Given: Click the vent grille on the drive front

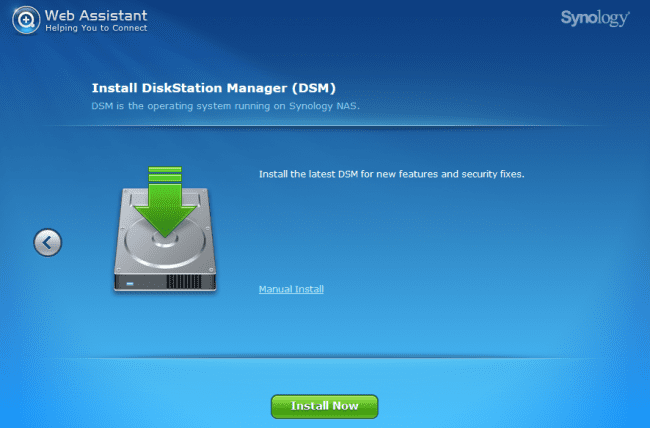Looking at the screenshot, I should 184,283.
